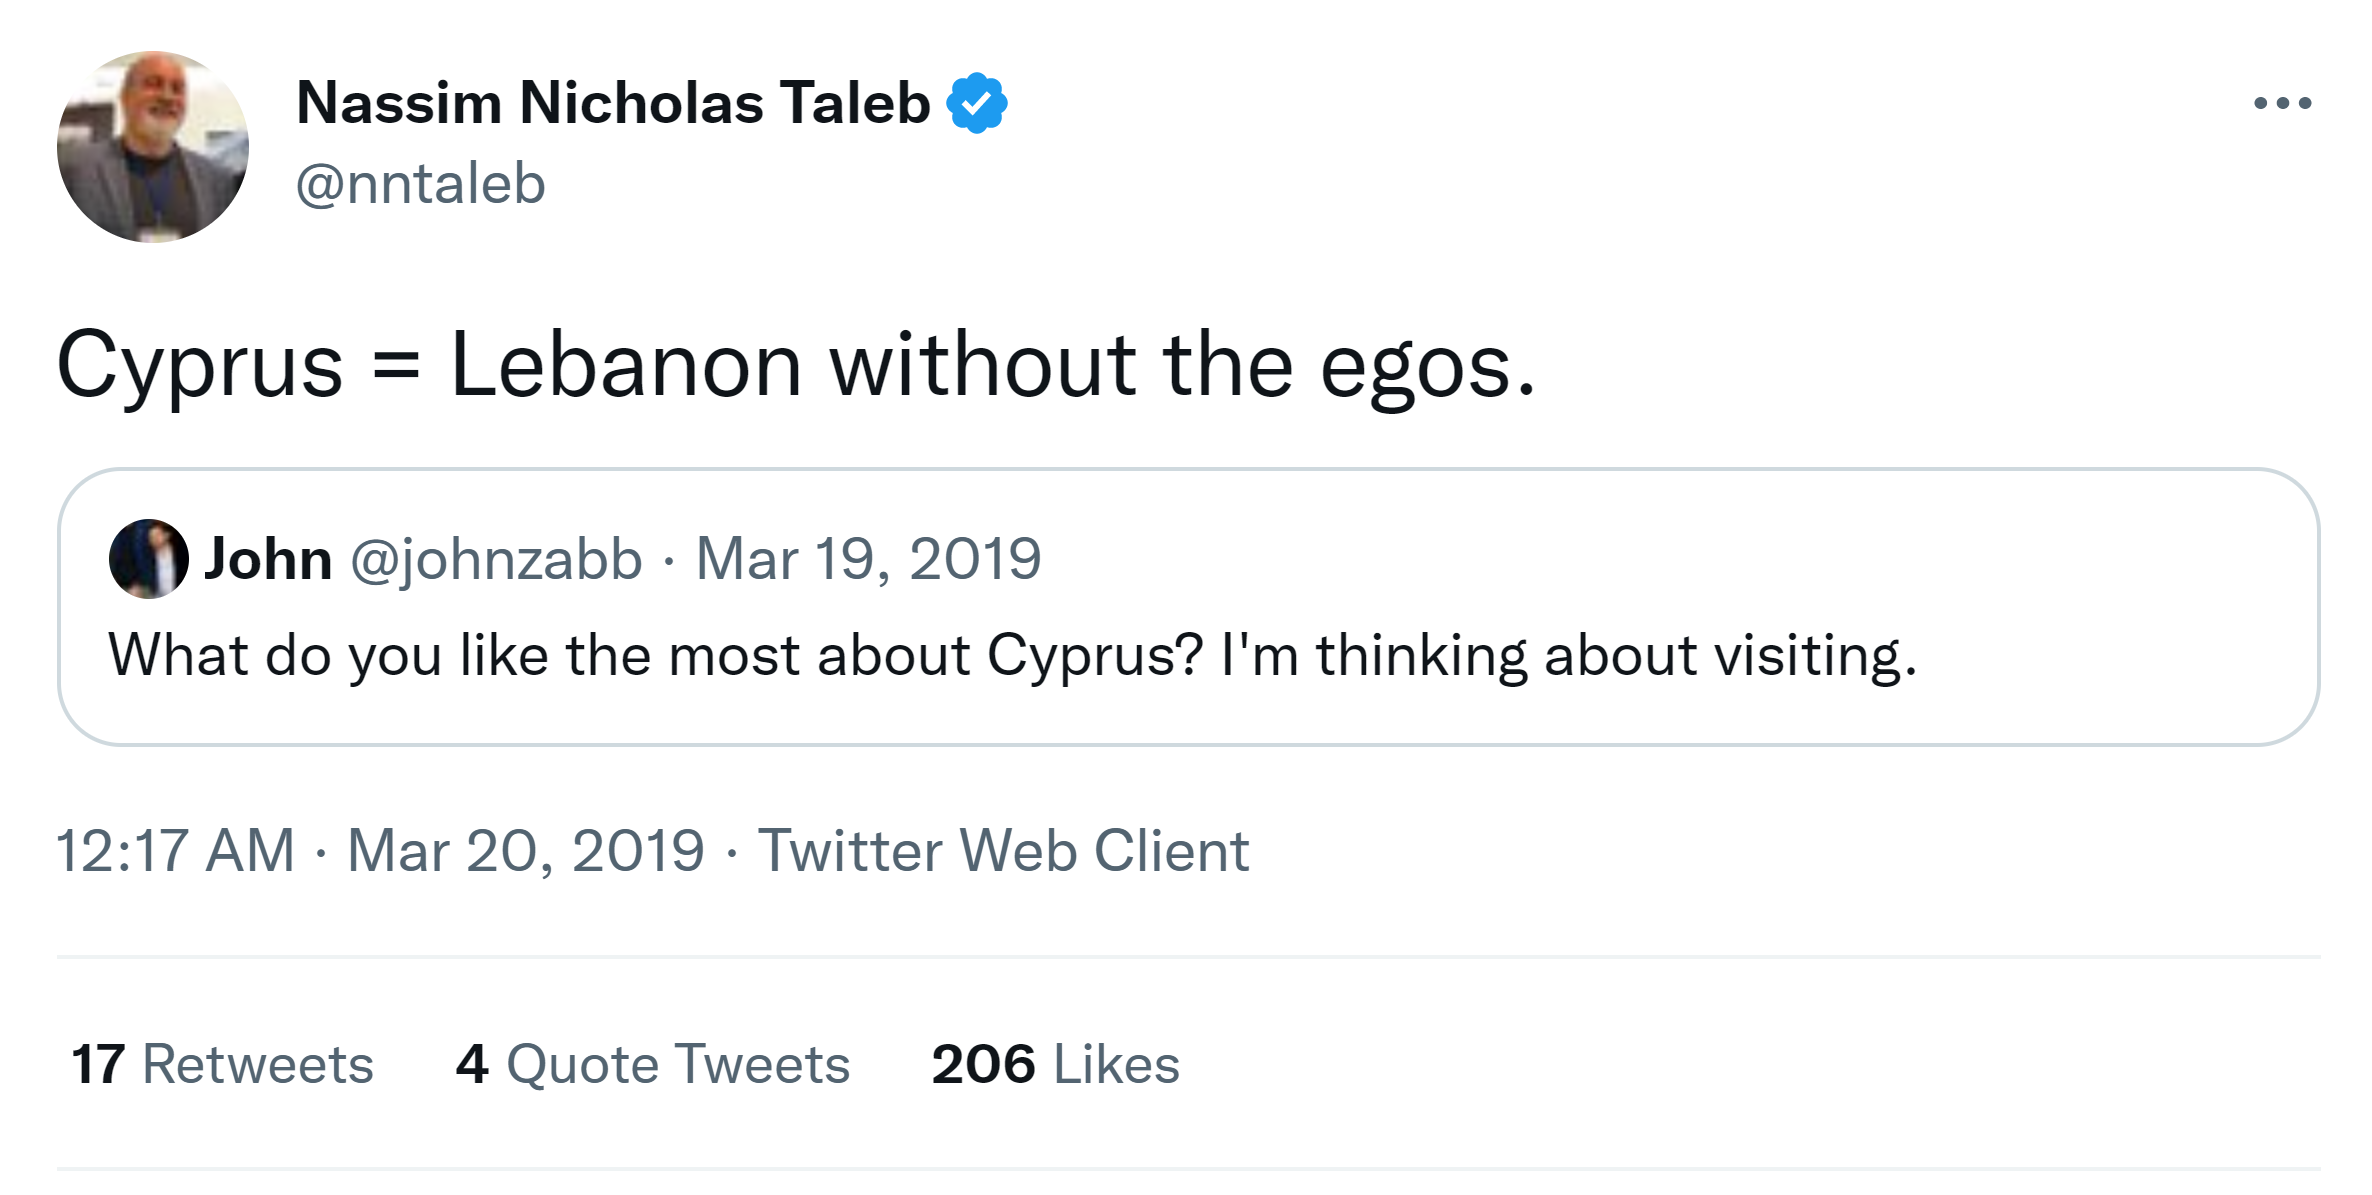Click the number 17 in the retweets count
The width and height of the screenshot is (2372, 1195).
[98, 1064]
